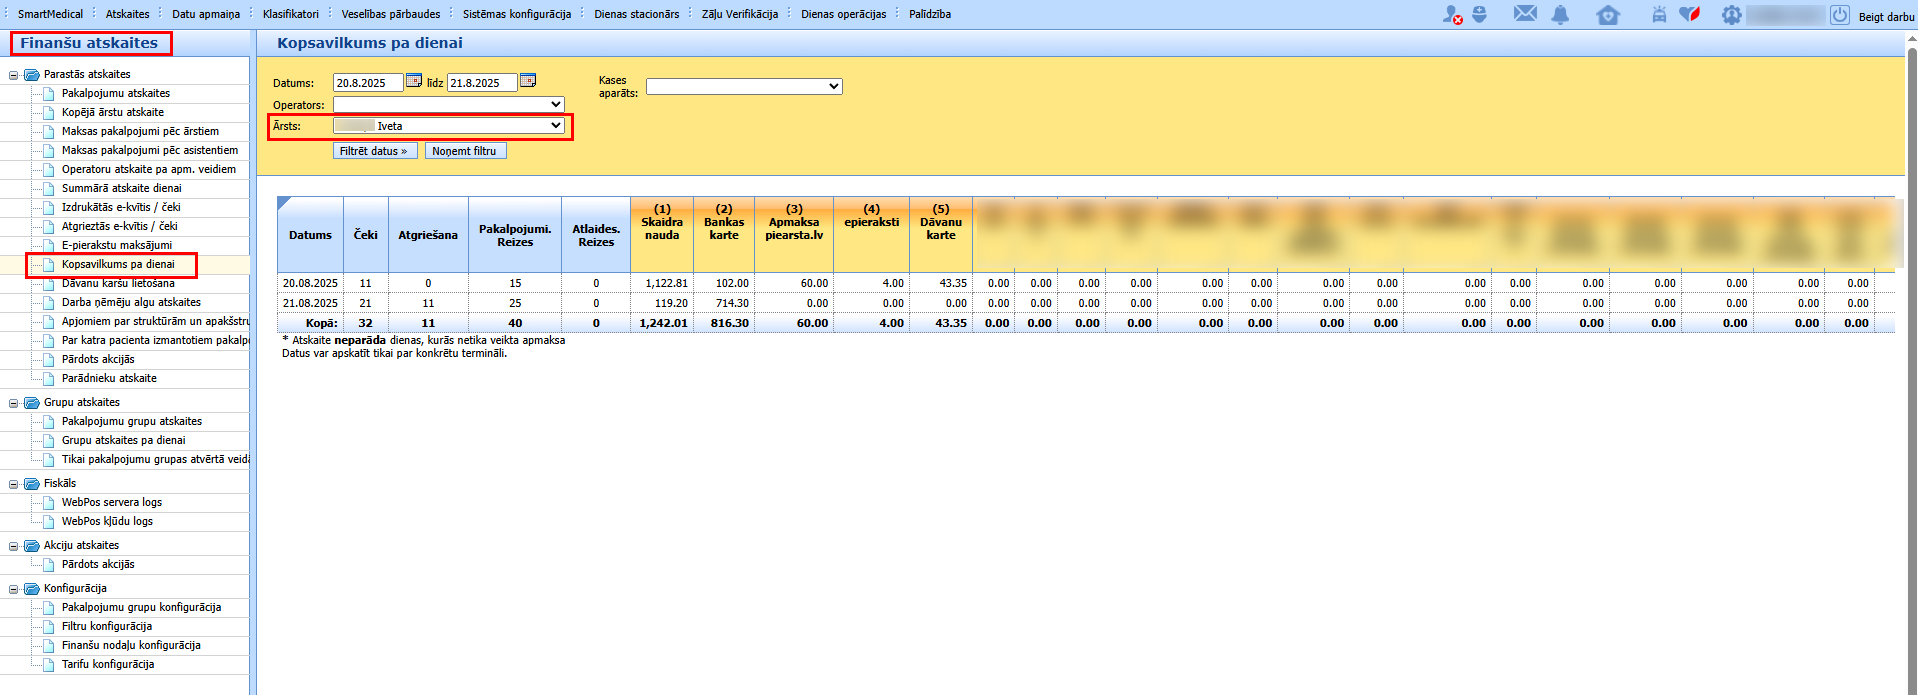This screenshot has width=1918, height=695.
Task: Click document icon beside Pakalpojumu atskaites
Action: pos(49,93)
